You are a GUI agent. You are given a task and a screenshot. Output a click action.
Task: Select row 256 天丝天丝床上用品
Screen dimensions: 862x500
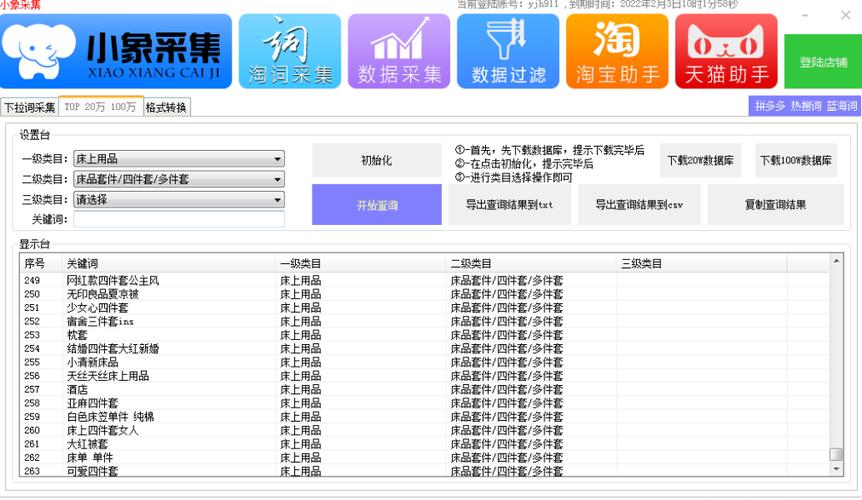pyautogui.click(x=424, y=376)
